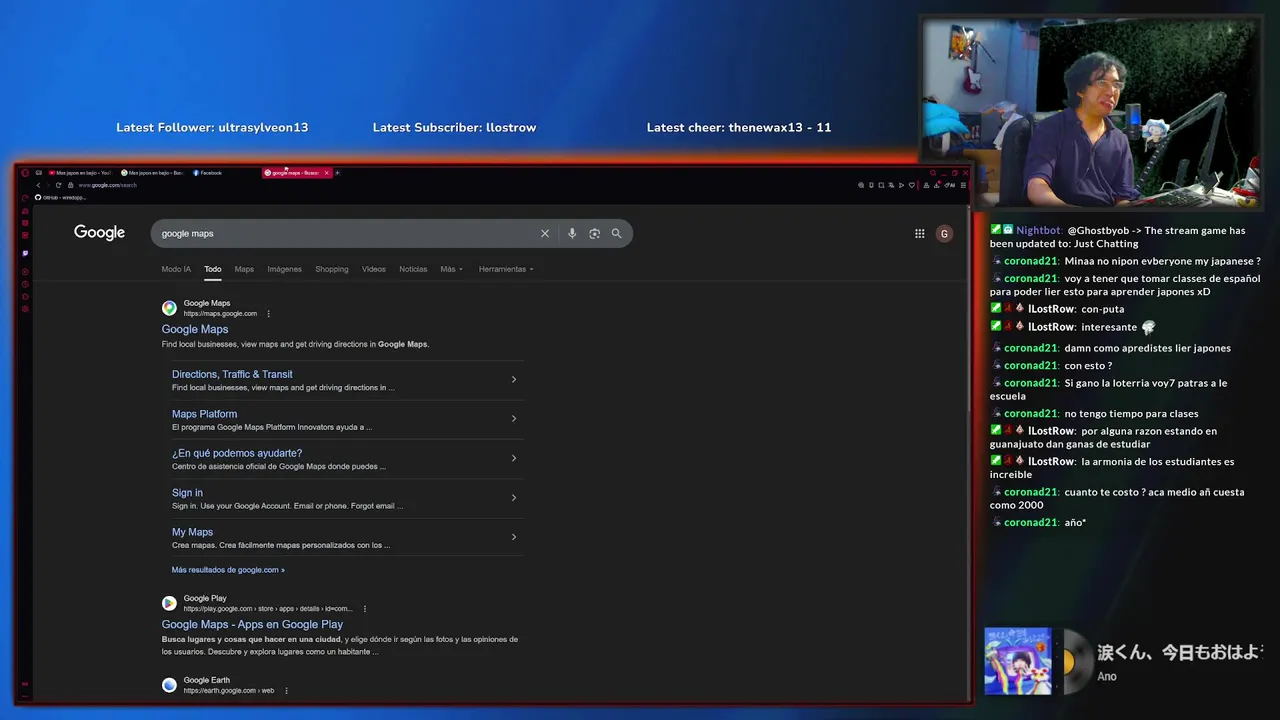
Task: Open three-dot menu beside Google Earth result
Action: (x=286, y=691)
